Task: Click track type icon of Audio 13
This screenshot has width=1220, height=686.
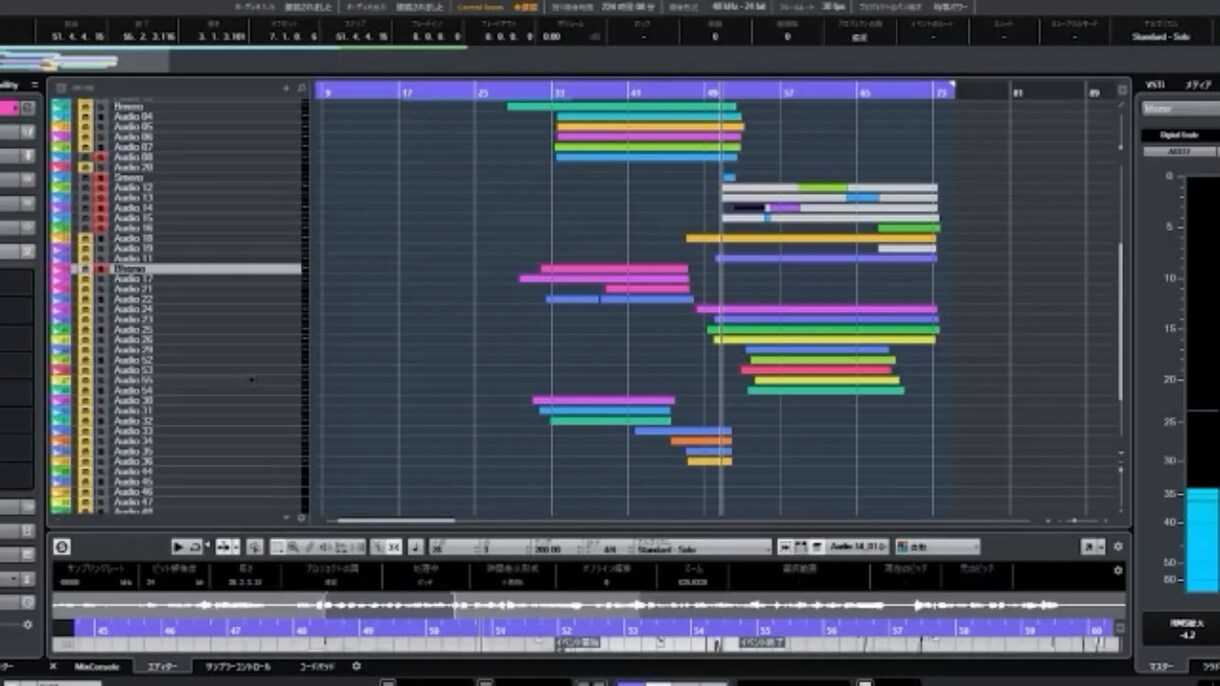Action: point(59,198)
